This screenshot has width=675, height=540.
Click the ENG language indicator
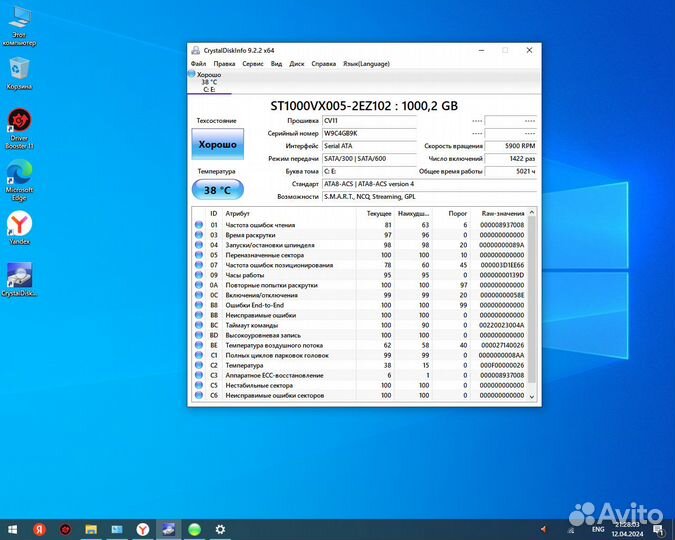click(598, 529)
